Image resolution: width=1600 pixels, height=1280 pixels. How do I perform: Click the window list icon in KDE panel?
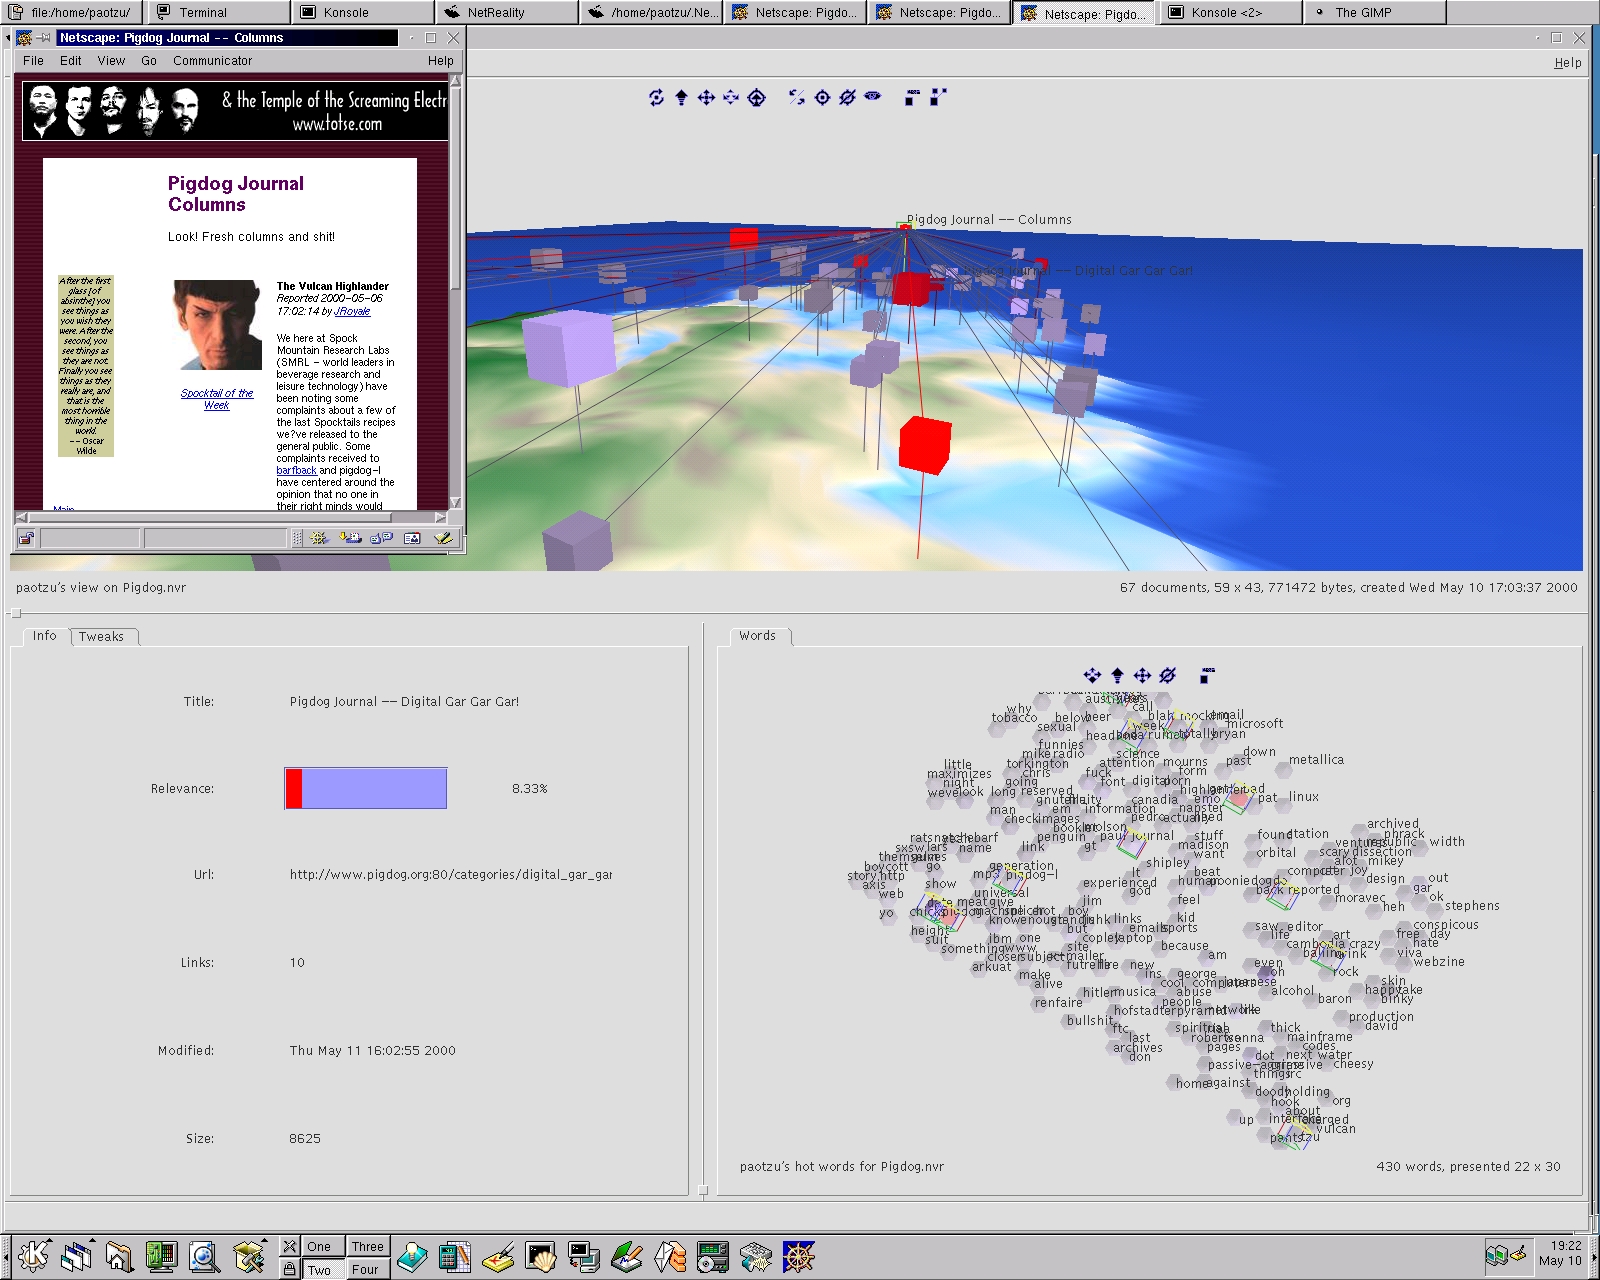click(76, 1256)
